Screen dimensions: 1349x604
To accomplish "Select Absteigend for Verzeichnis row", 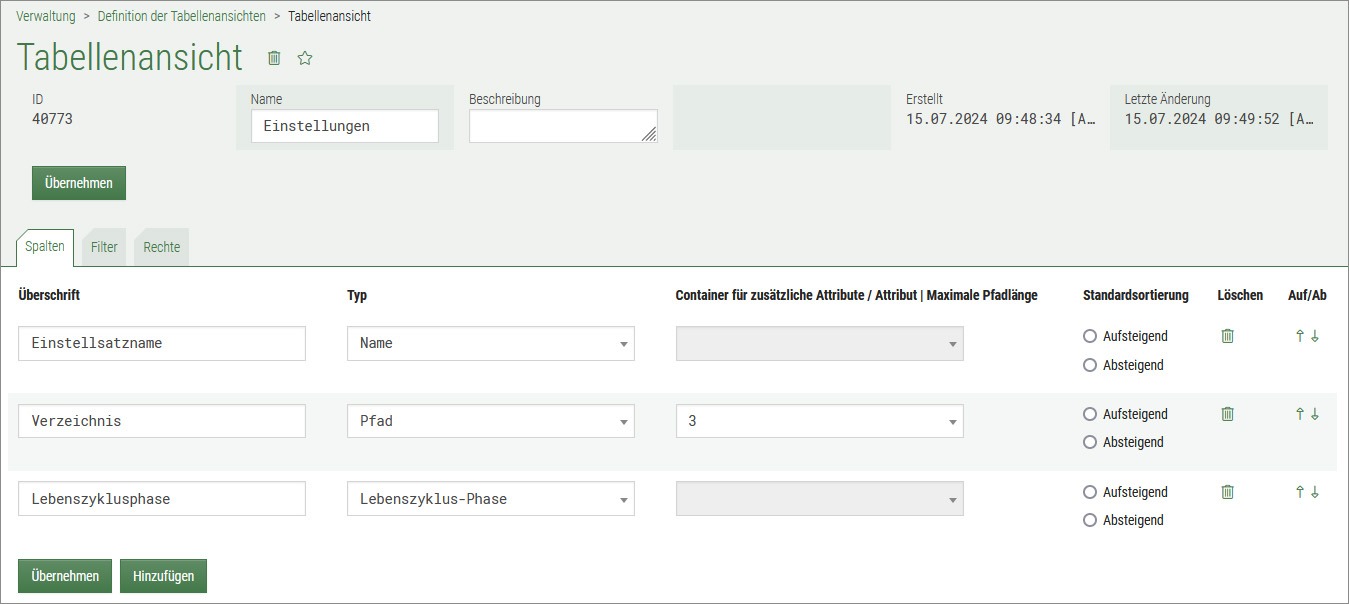I will pyautogui.click(x=1090, y=442).
